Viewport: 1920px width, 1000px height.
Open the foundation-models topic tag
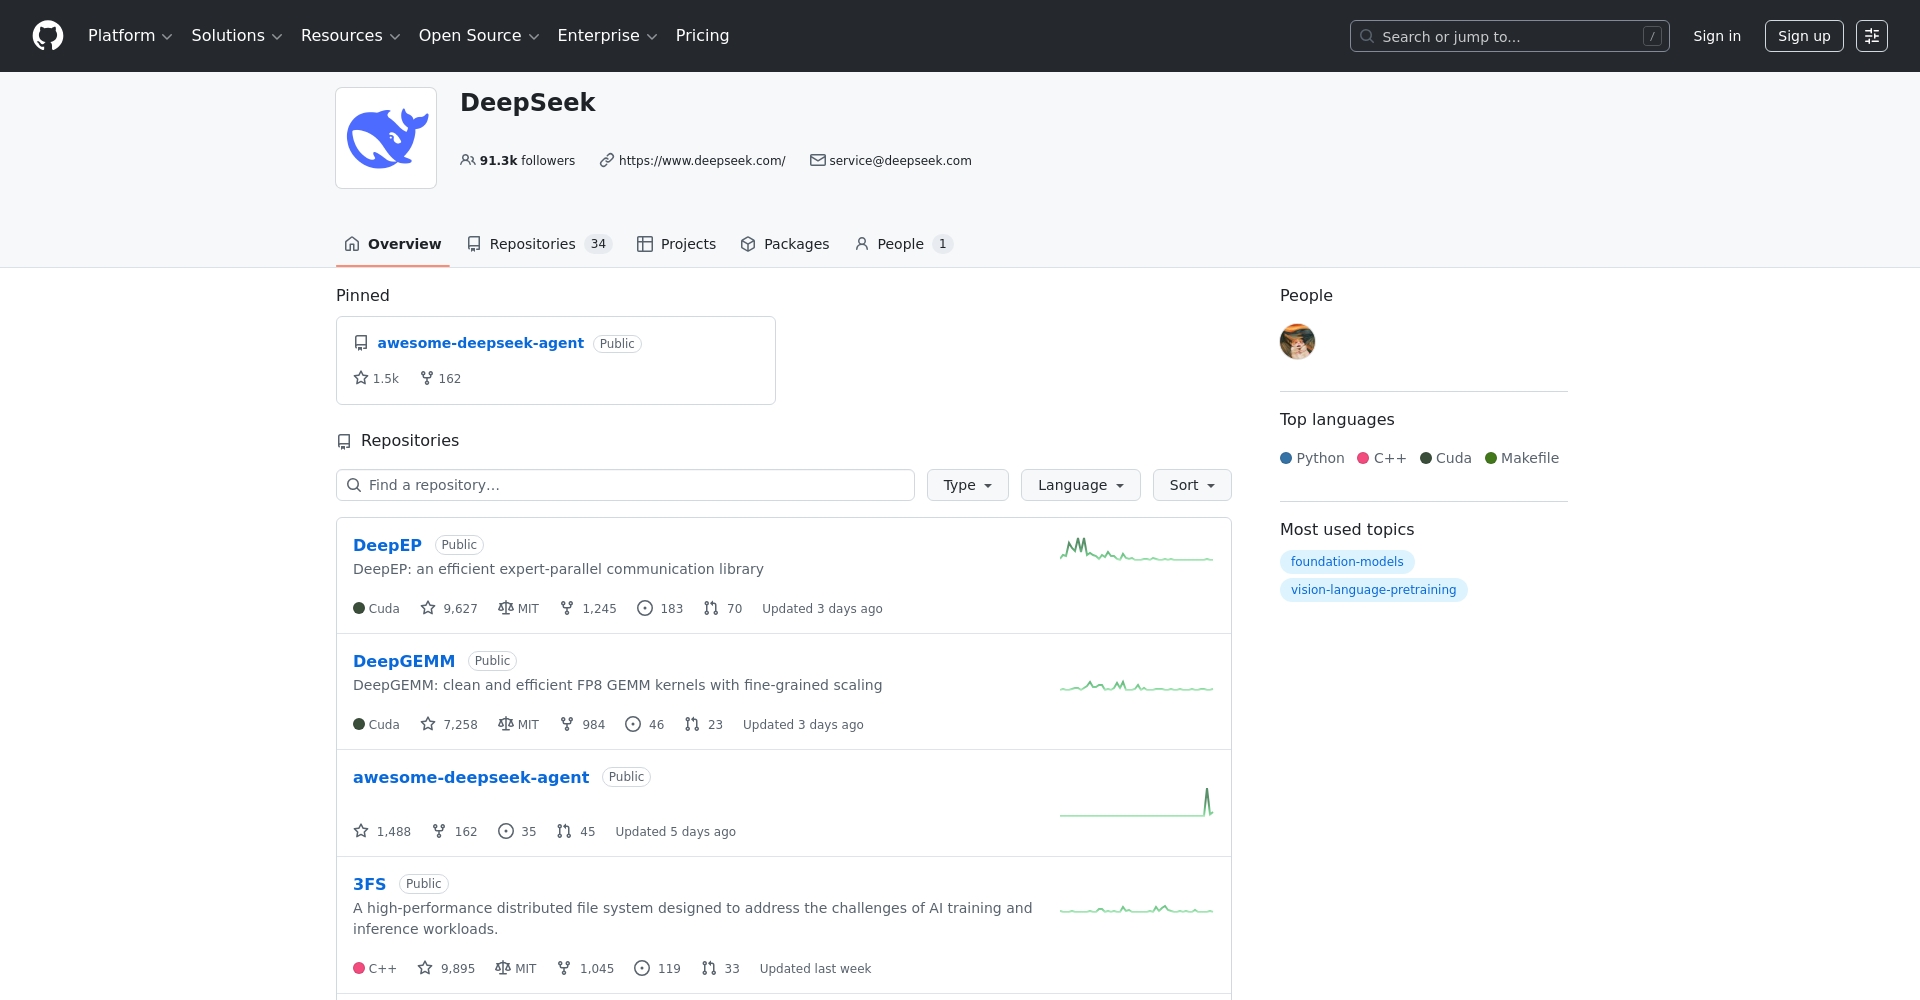click(1347, 562)
